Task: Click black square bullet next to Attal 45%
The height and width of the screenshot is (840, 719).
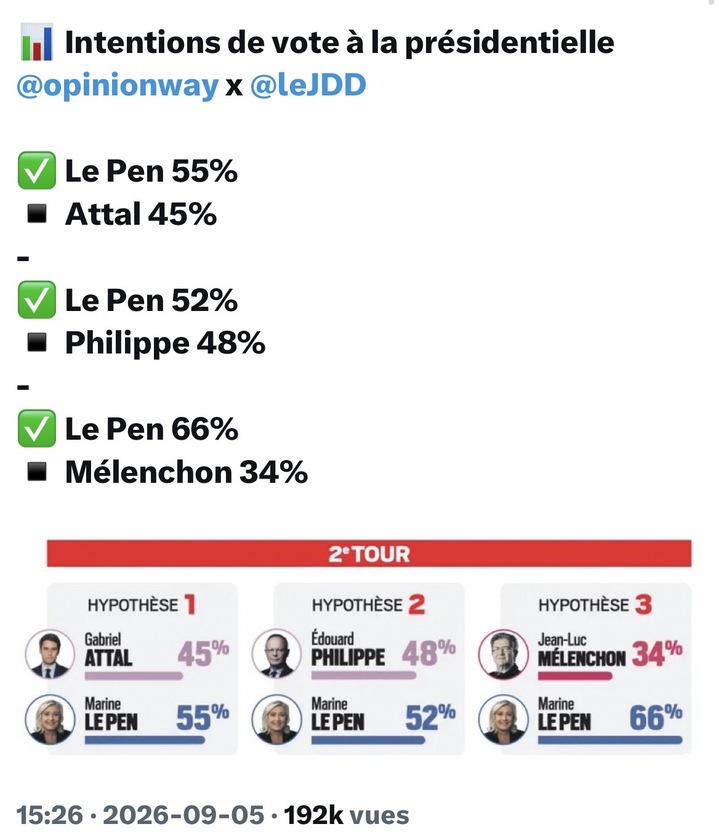Action: pyautogui.click(x=37, y=214)
